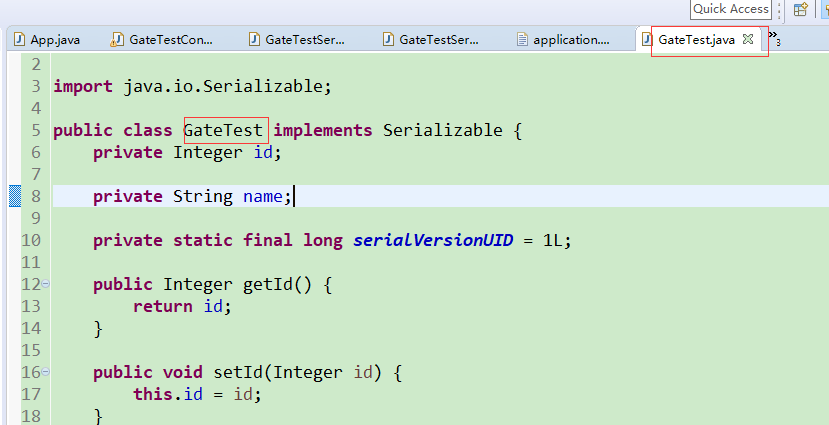Open the GateTestCon... editor tab

[171, 40]
